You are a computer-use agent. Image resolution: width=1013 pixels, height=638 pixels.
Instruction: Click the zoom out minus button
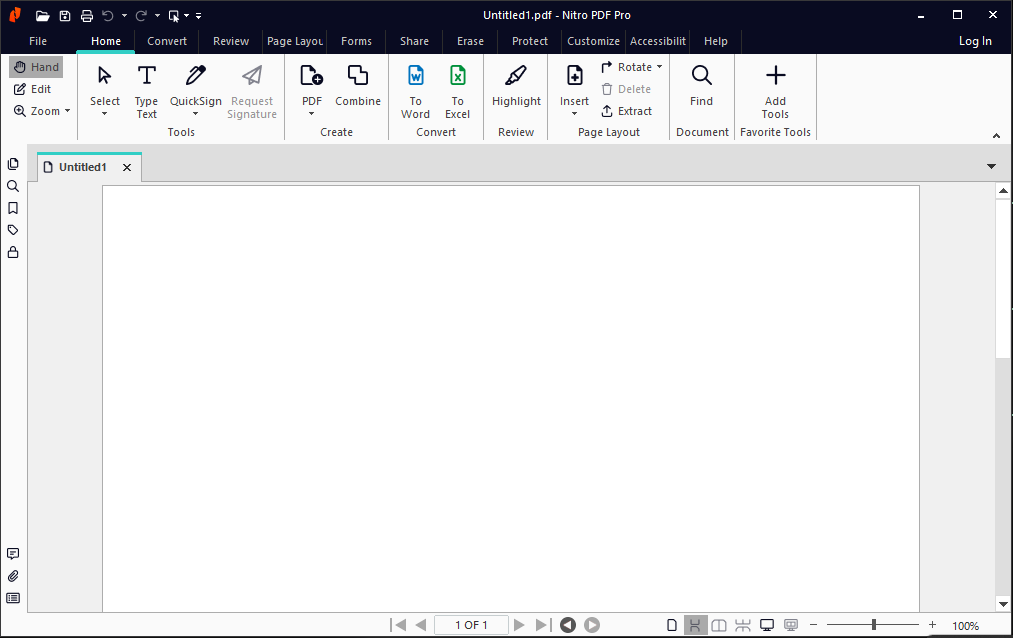coord(813,624)
